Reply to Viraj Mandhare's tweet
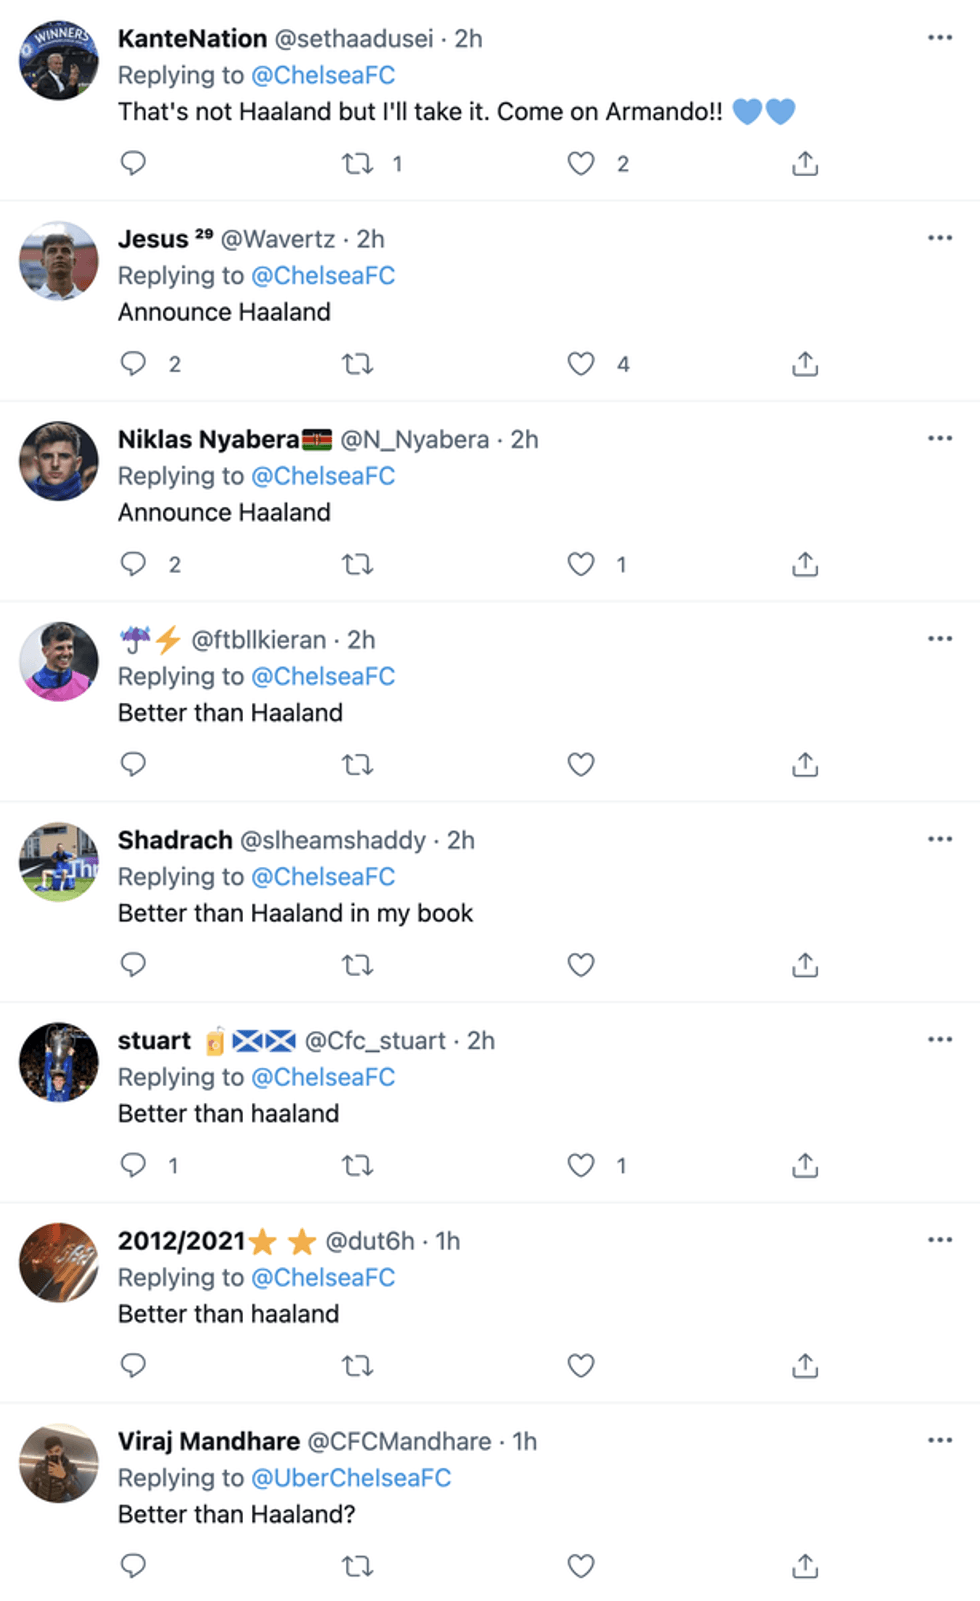Screen dimensions: 980x1601 (x=133, y=1566)
